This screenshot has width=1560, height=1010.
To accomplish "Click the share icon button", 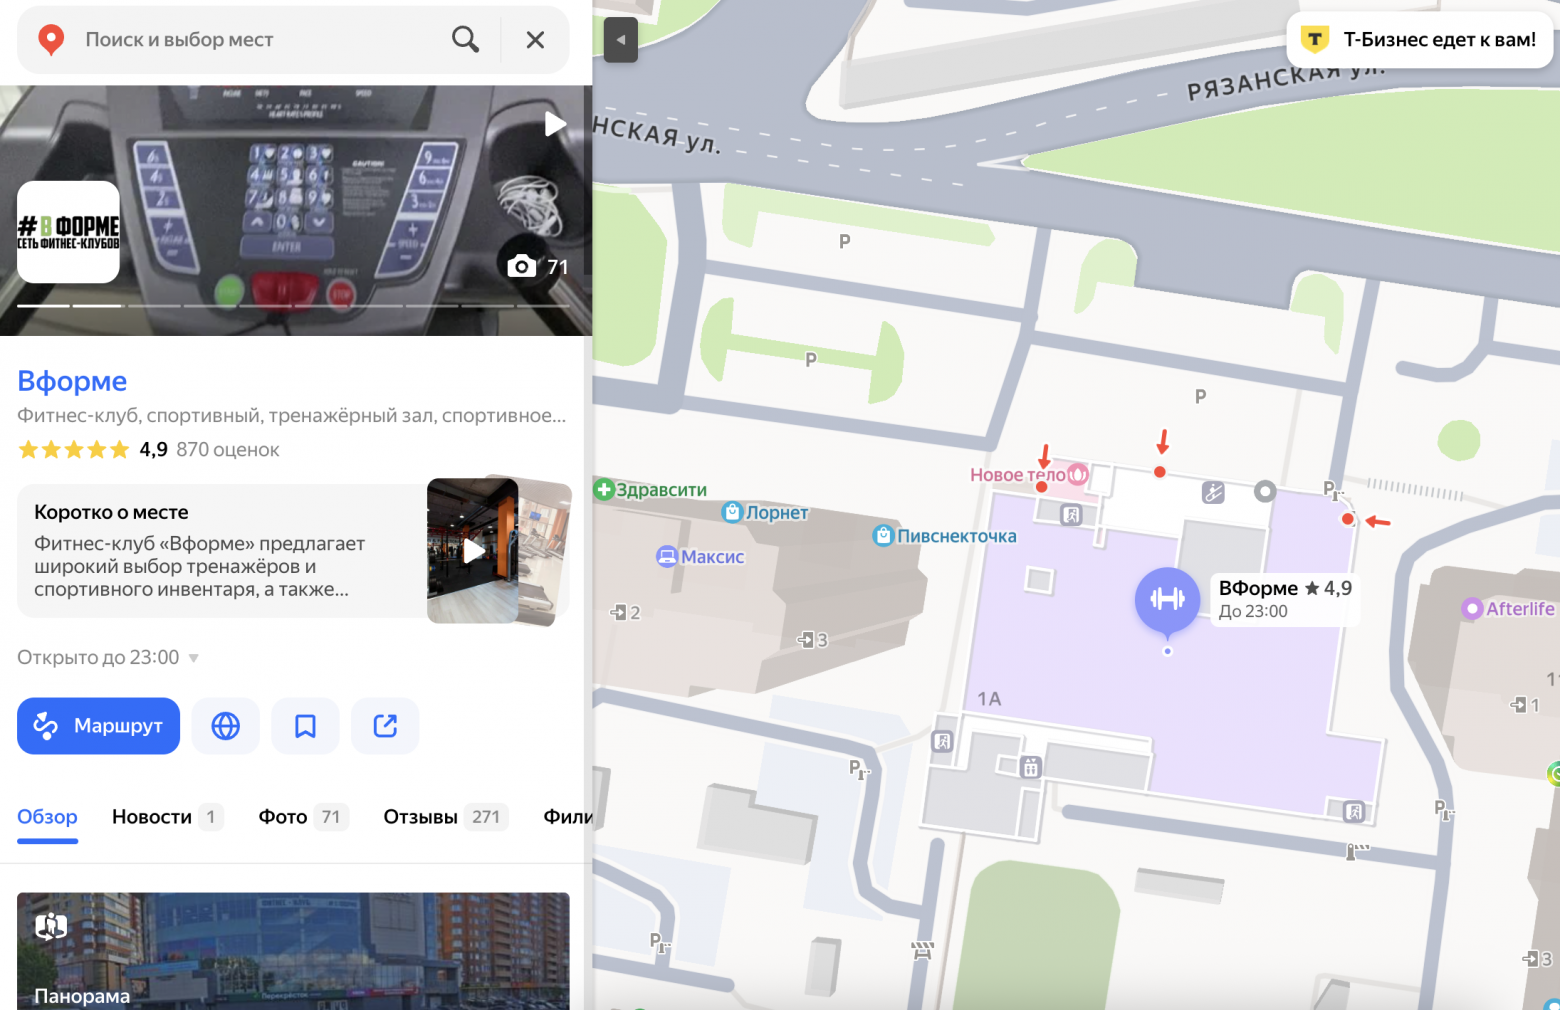I will [385, 726].
